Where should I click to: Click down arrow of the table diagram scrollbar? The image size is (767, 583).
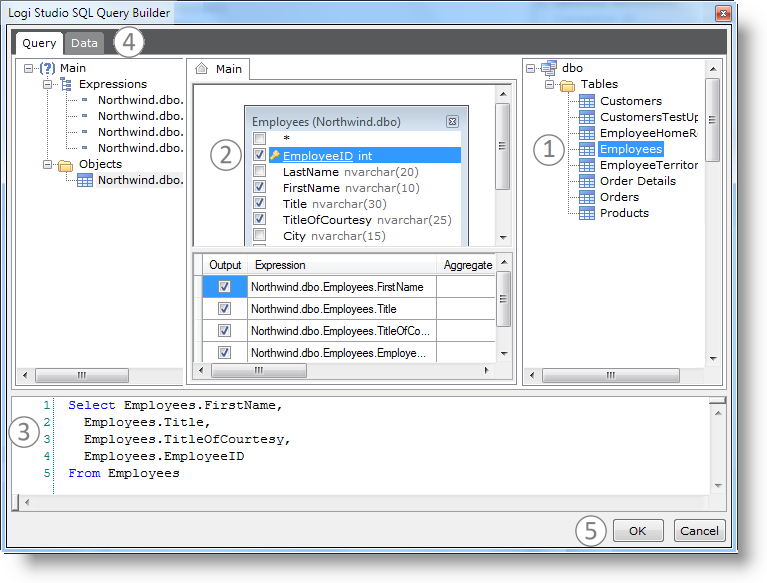click(x=503, y=238)
